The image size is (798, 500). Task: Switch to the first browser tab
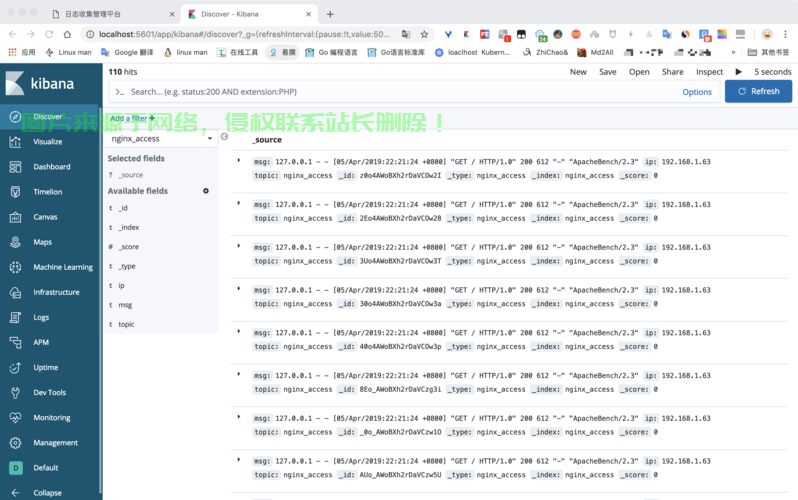[x=112, y=14]
